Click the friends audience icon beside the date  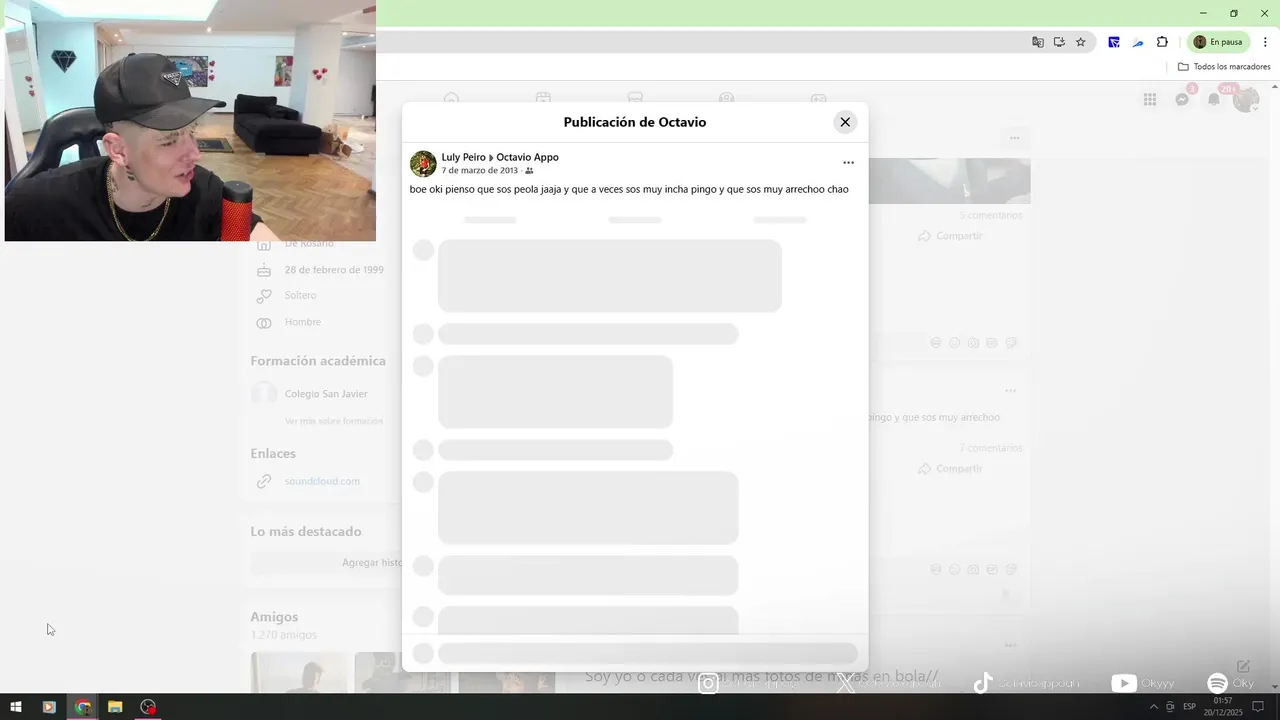click(x=529, y=171)
